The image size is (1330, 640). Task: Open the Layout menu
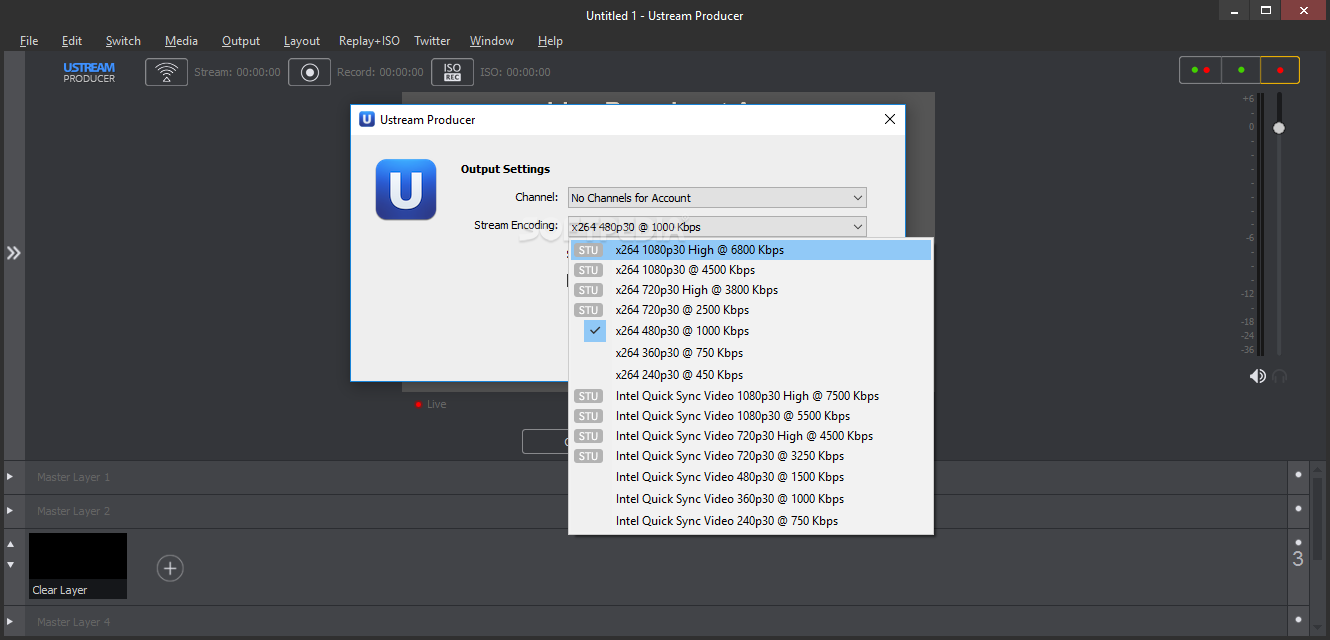[302, 41]
